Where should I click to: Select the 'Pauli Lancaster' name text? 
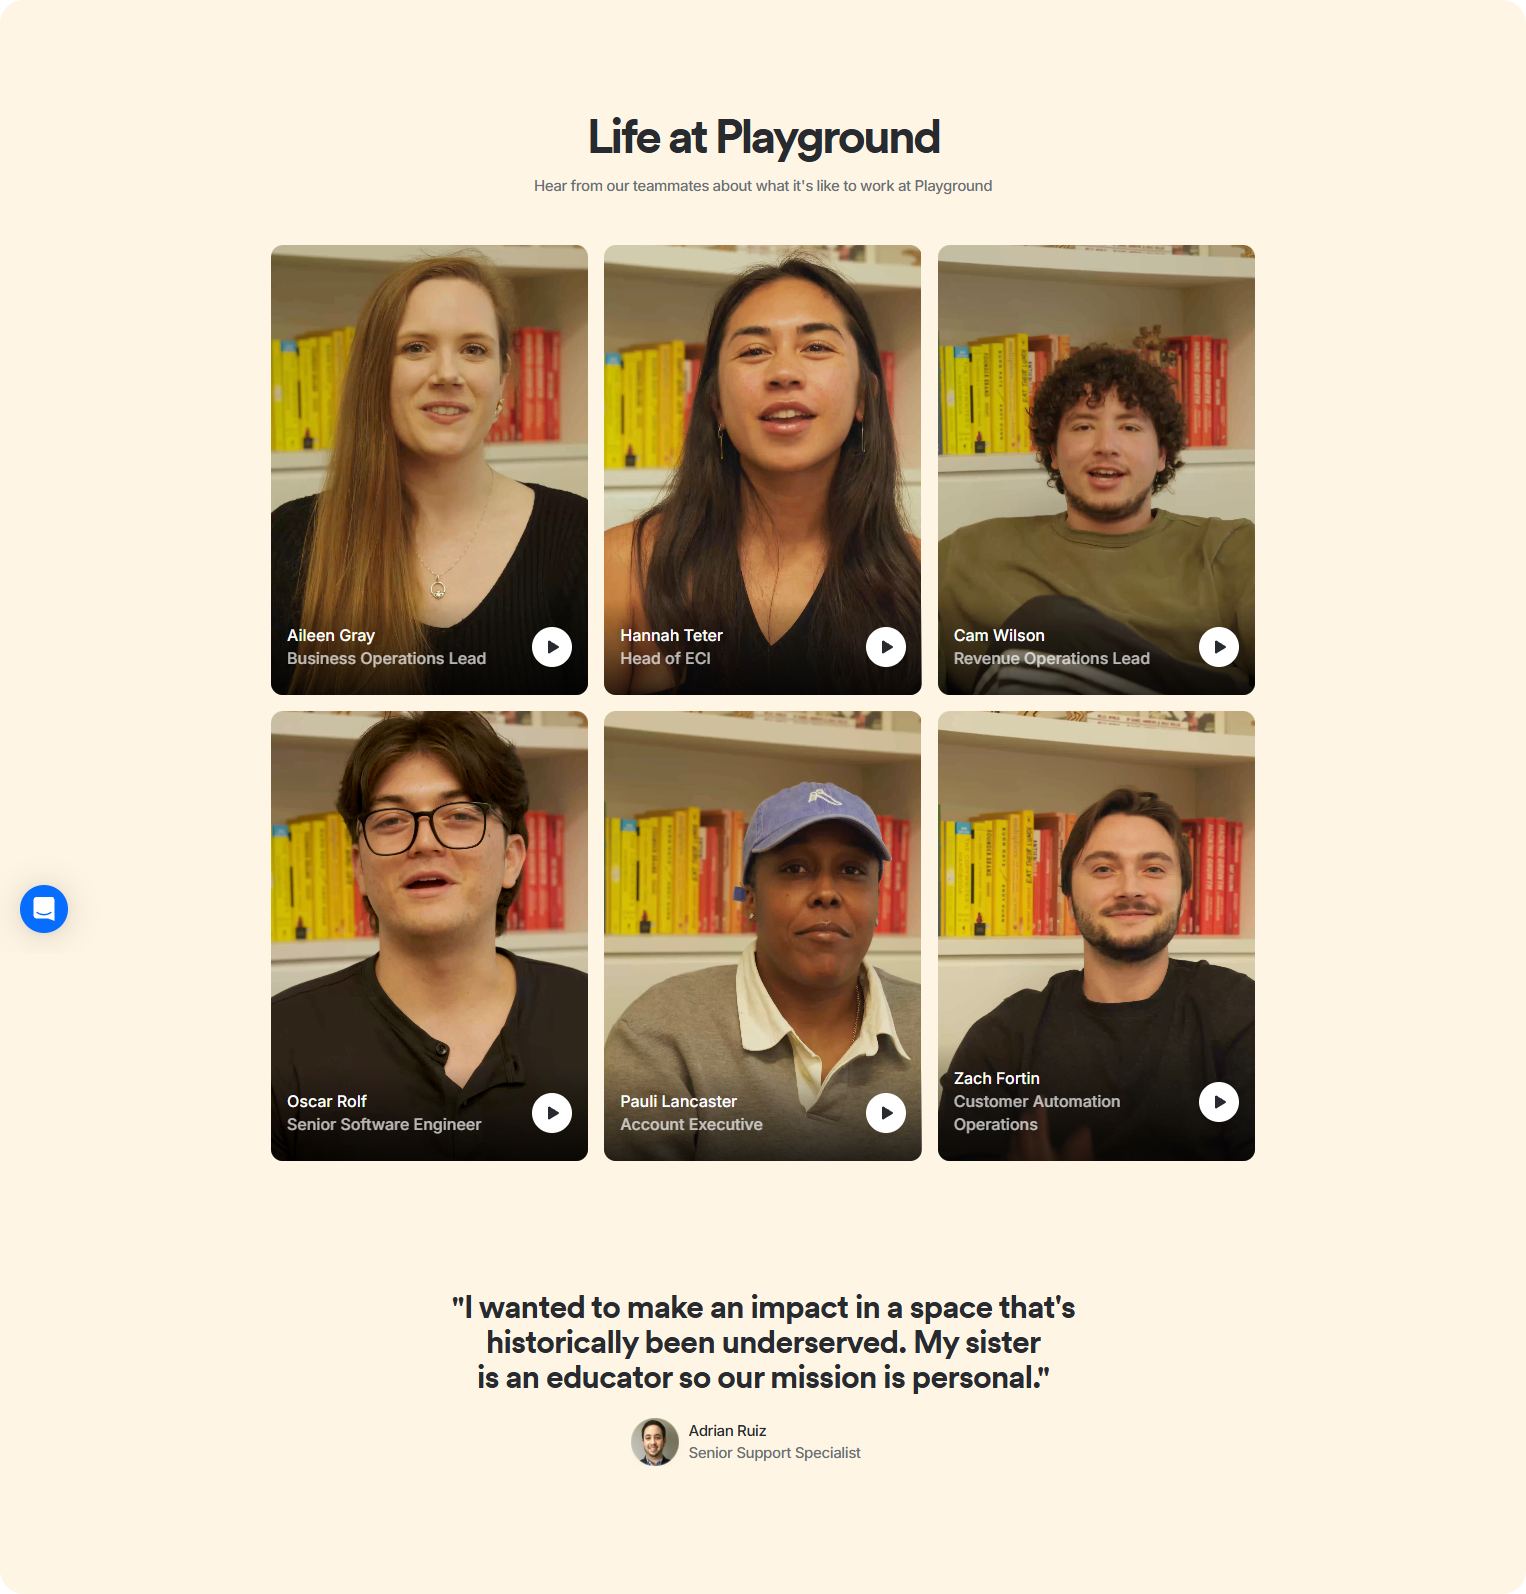tap(678, 1101)
